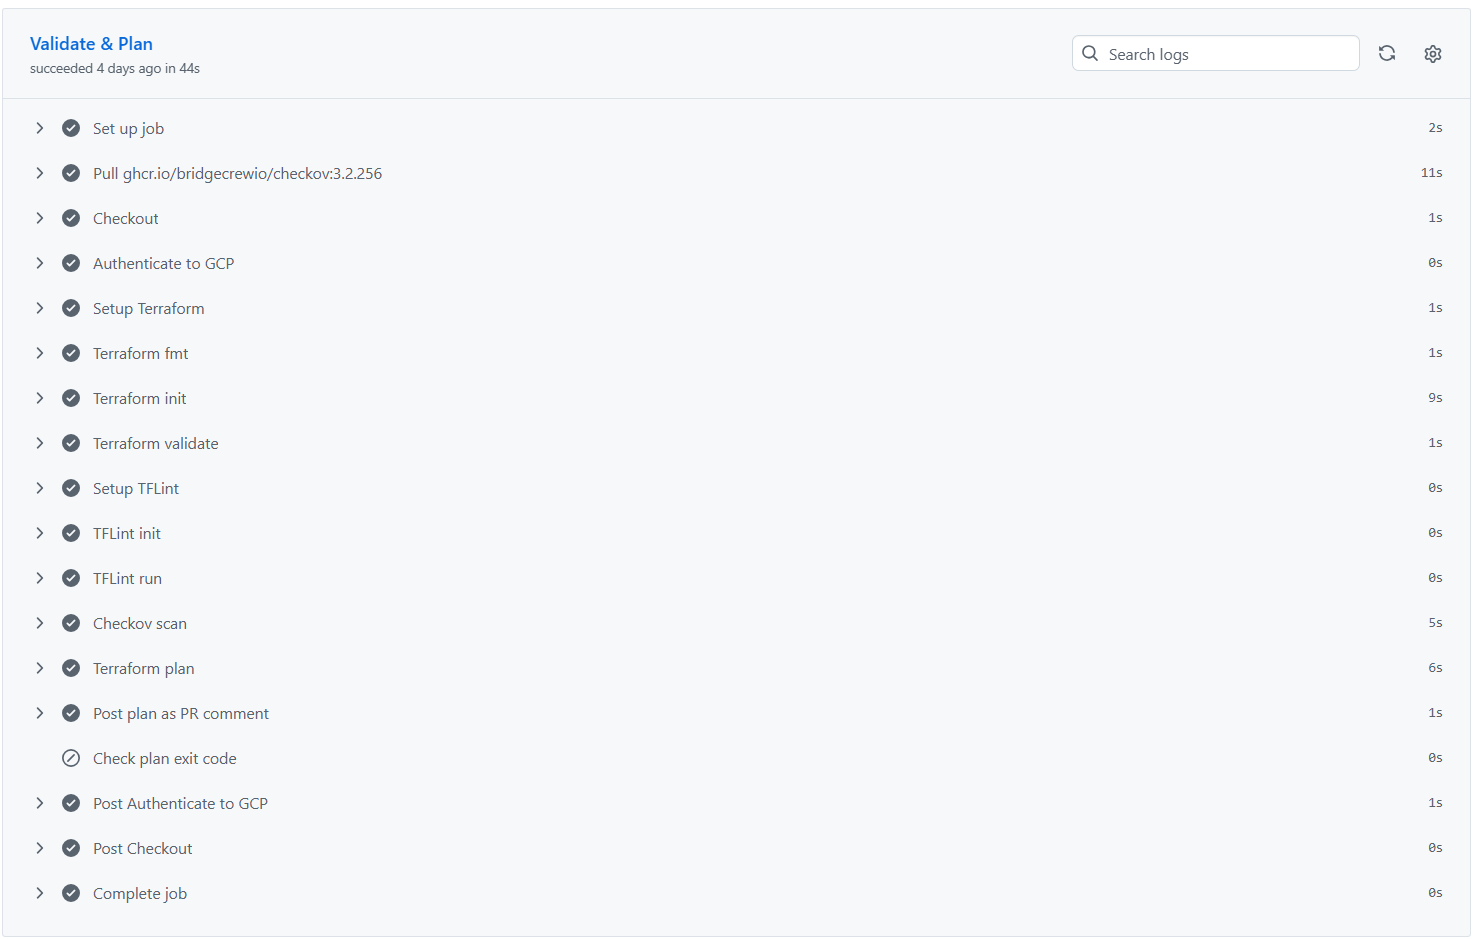
Task: Expand the Terraform validate step chevron
Action: click(x=40, y=443)
